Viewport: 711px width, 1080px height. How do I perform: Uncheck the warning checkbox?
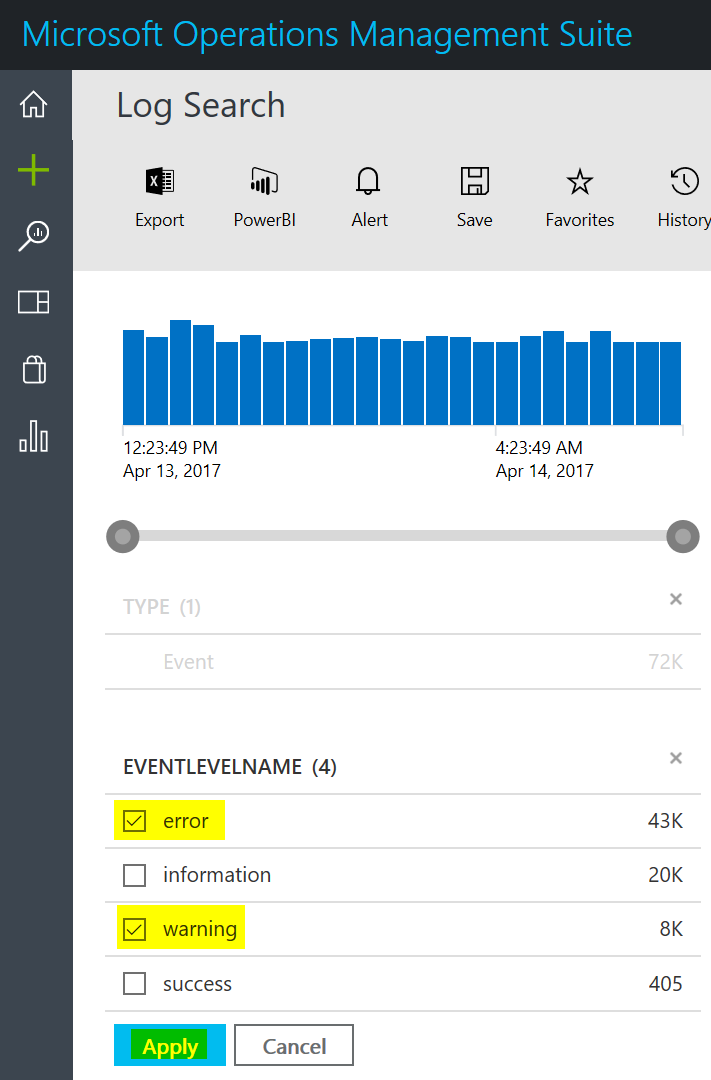pos(134,929)
